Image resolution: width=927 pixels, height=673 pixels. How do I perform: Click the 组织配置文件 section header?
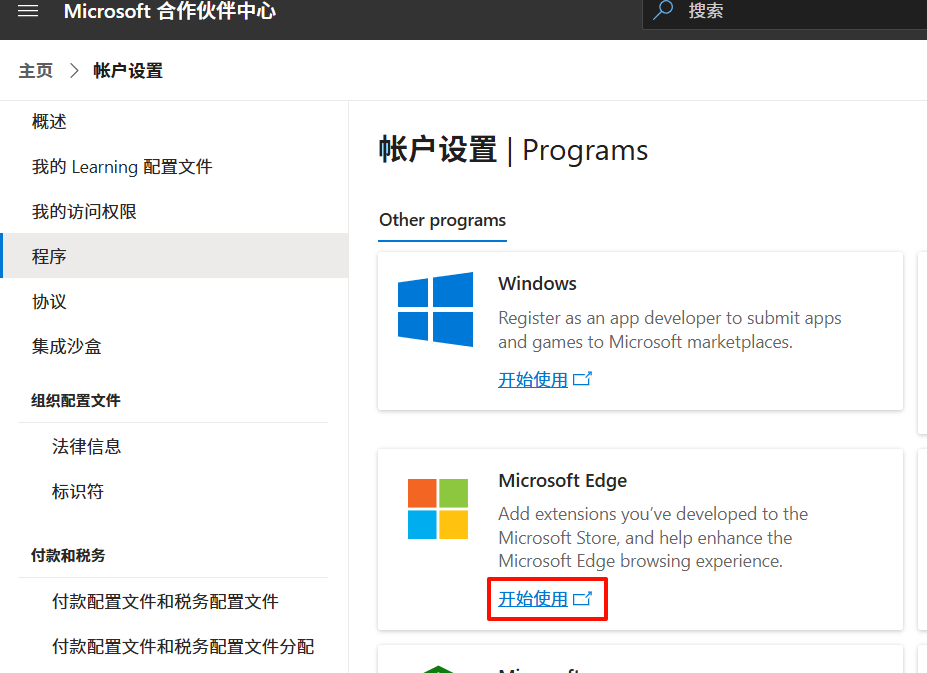click(x=76, y=400)
